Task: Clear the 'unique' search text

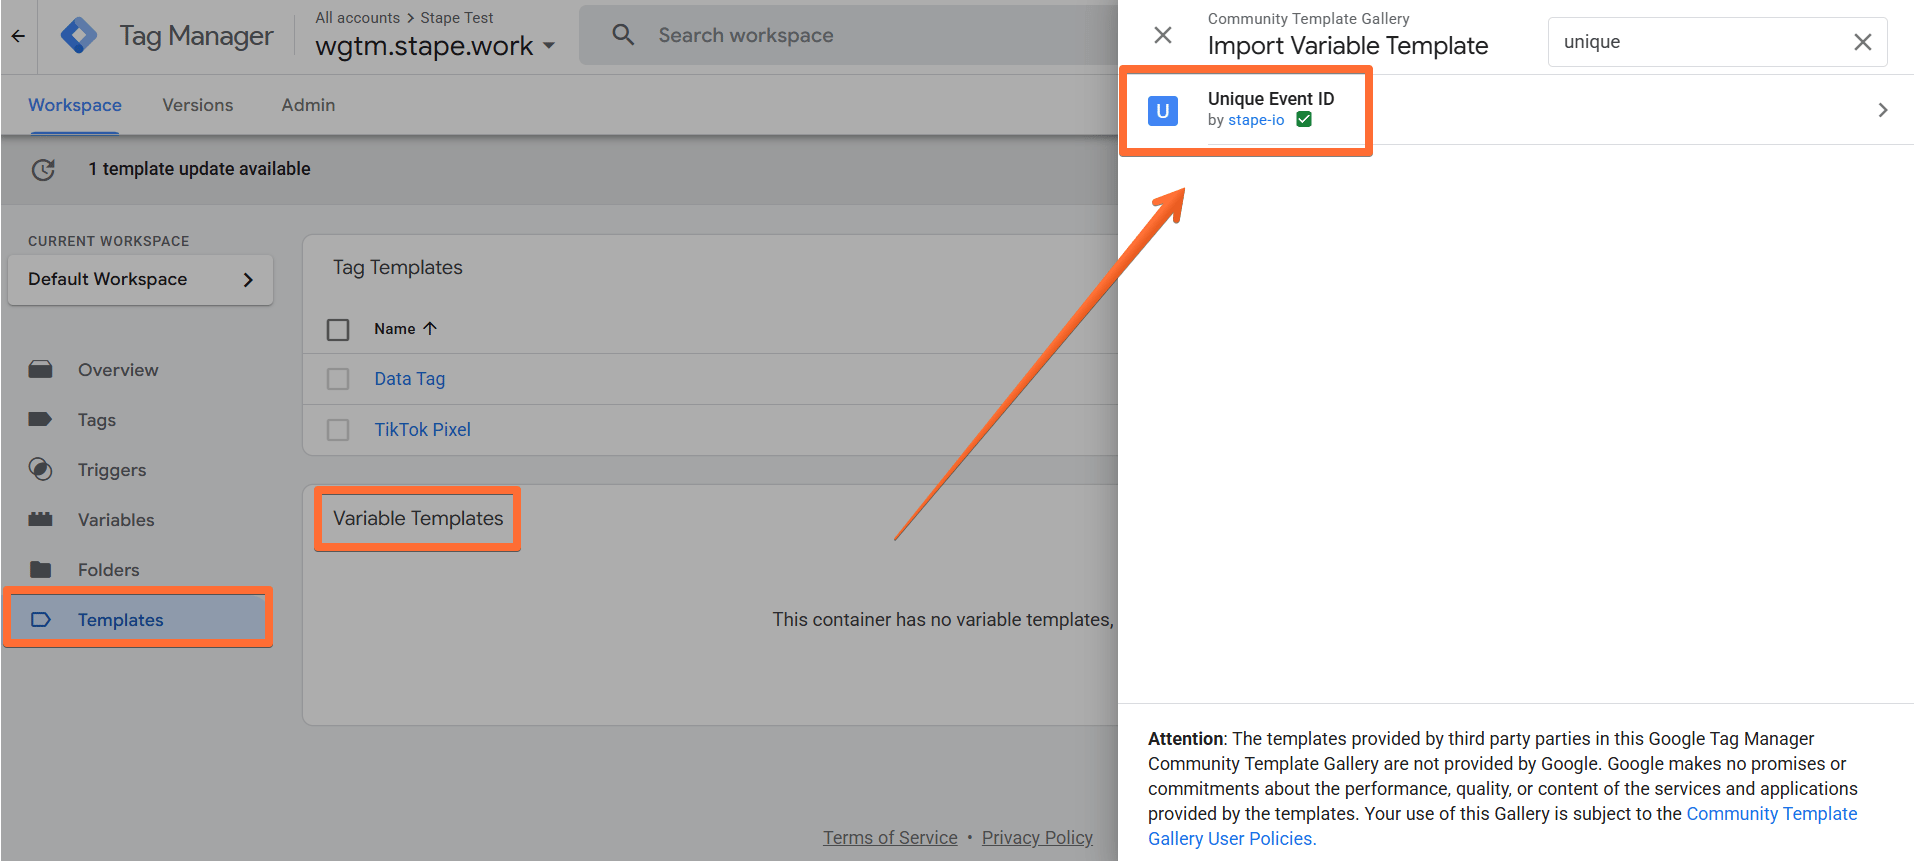Action: coord(1862,42)
